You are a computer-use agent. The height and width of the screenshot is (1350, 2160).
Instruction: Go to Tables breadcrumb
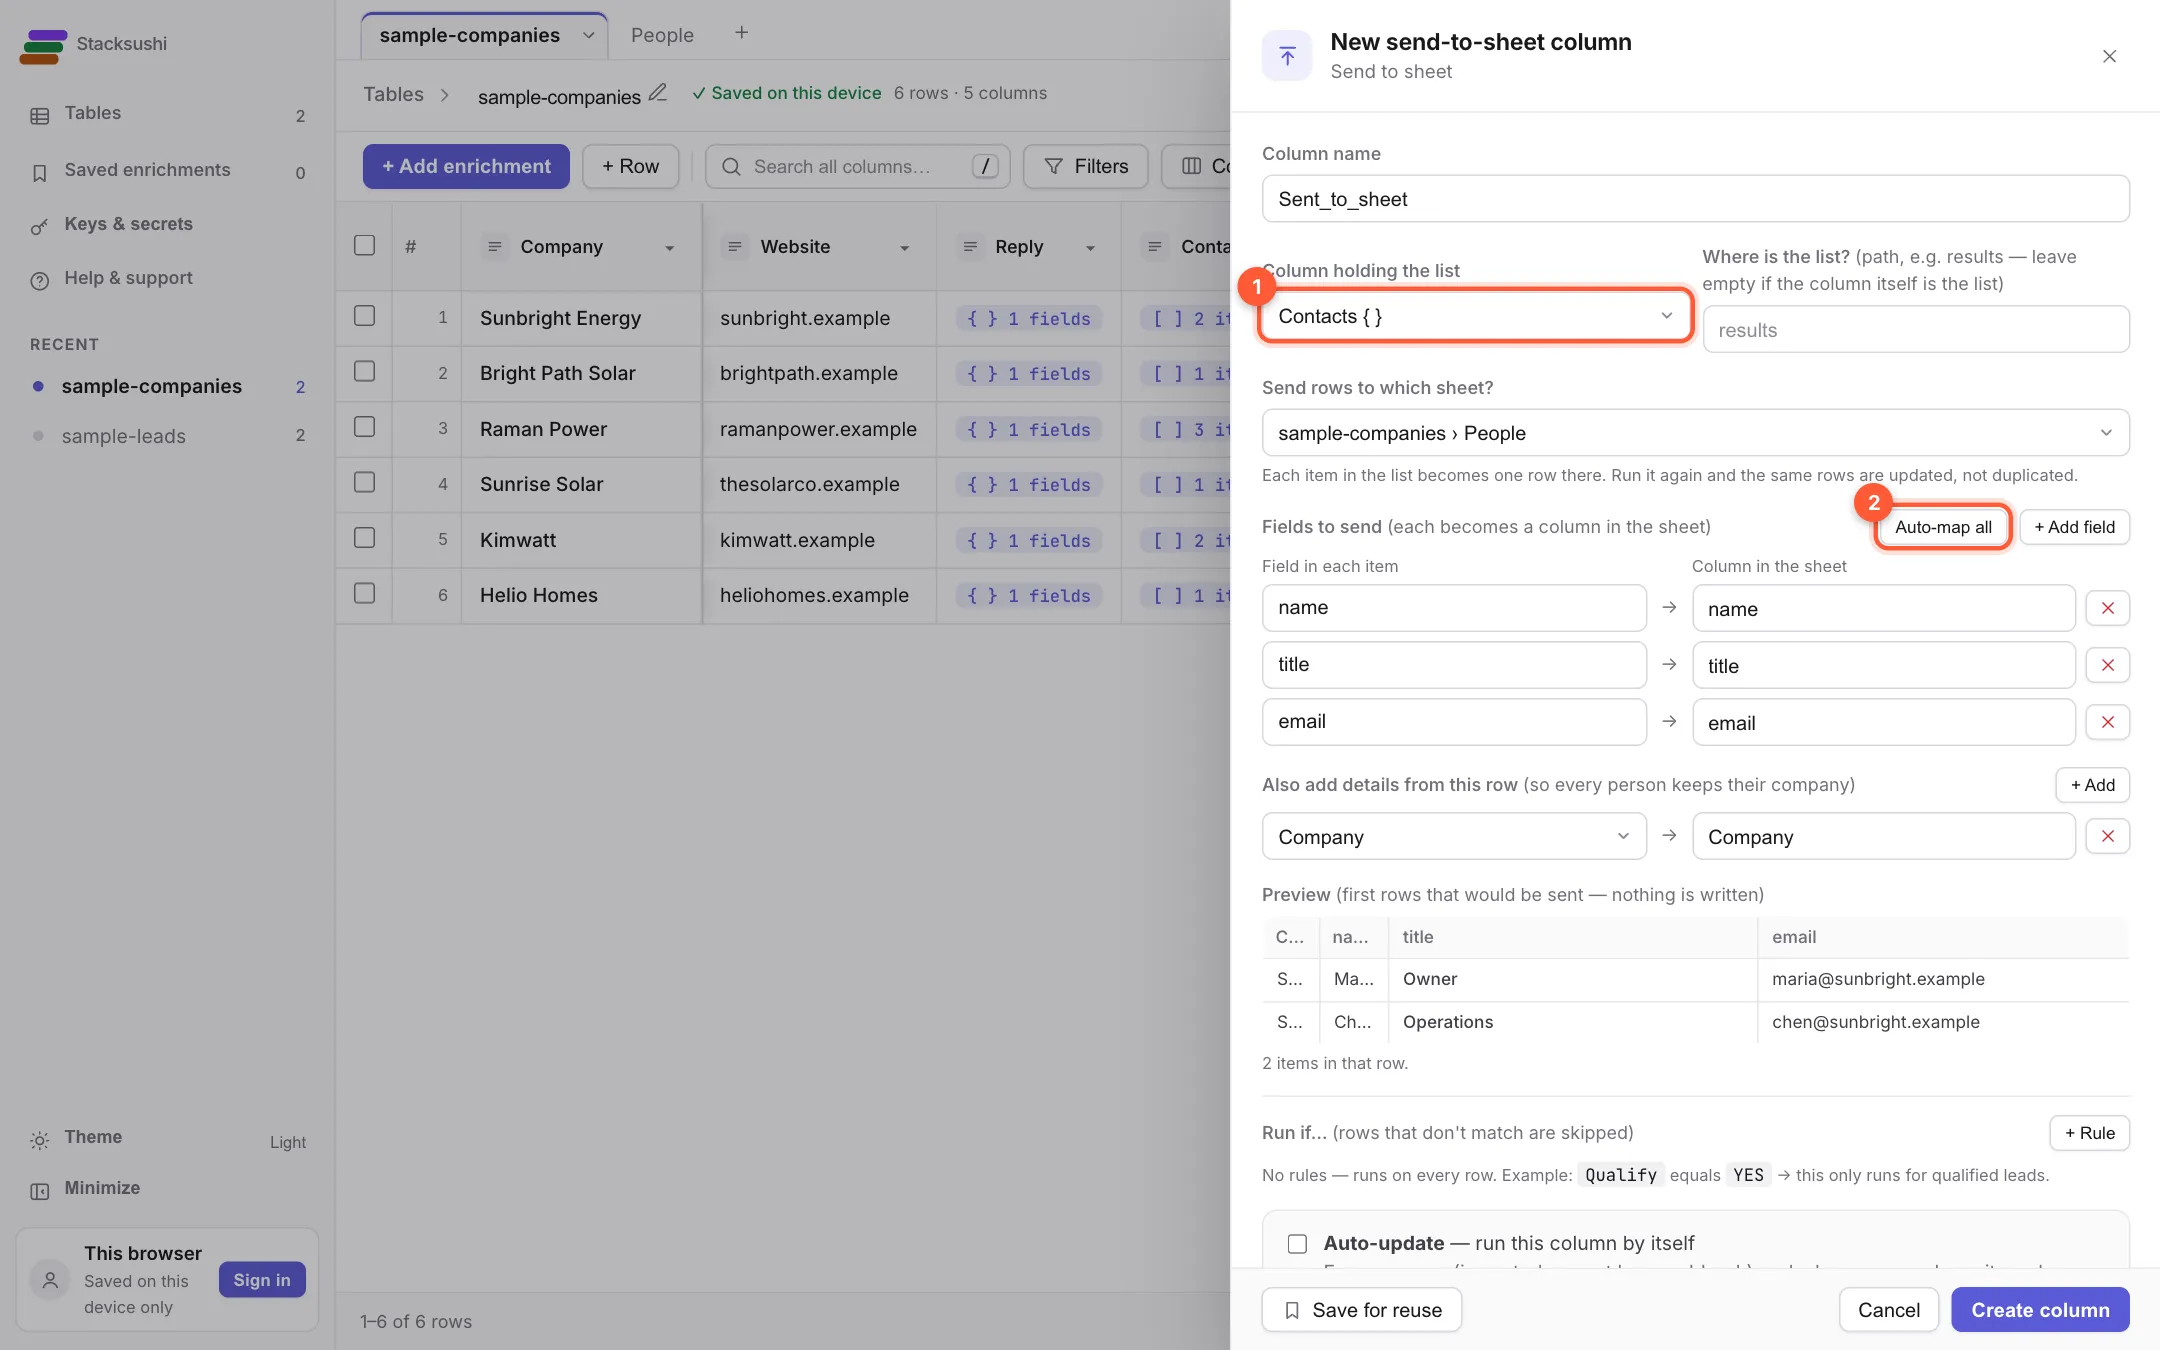(393, 94)
